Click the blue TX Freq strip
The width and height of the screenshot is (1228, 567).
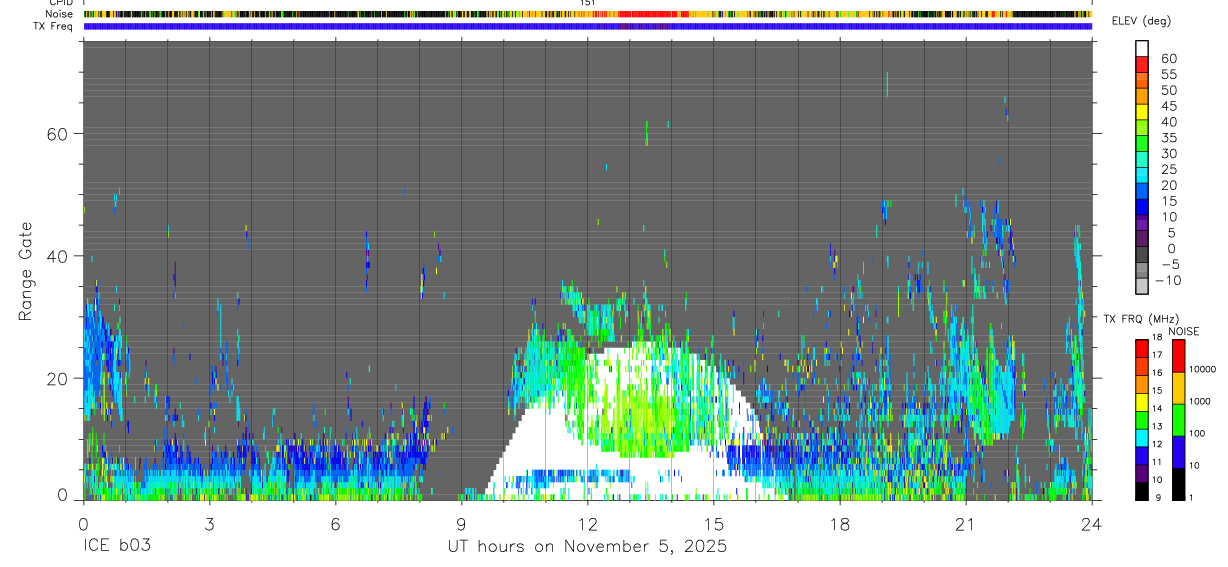tap(587, 26)
